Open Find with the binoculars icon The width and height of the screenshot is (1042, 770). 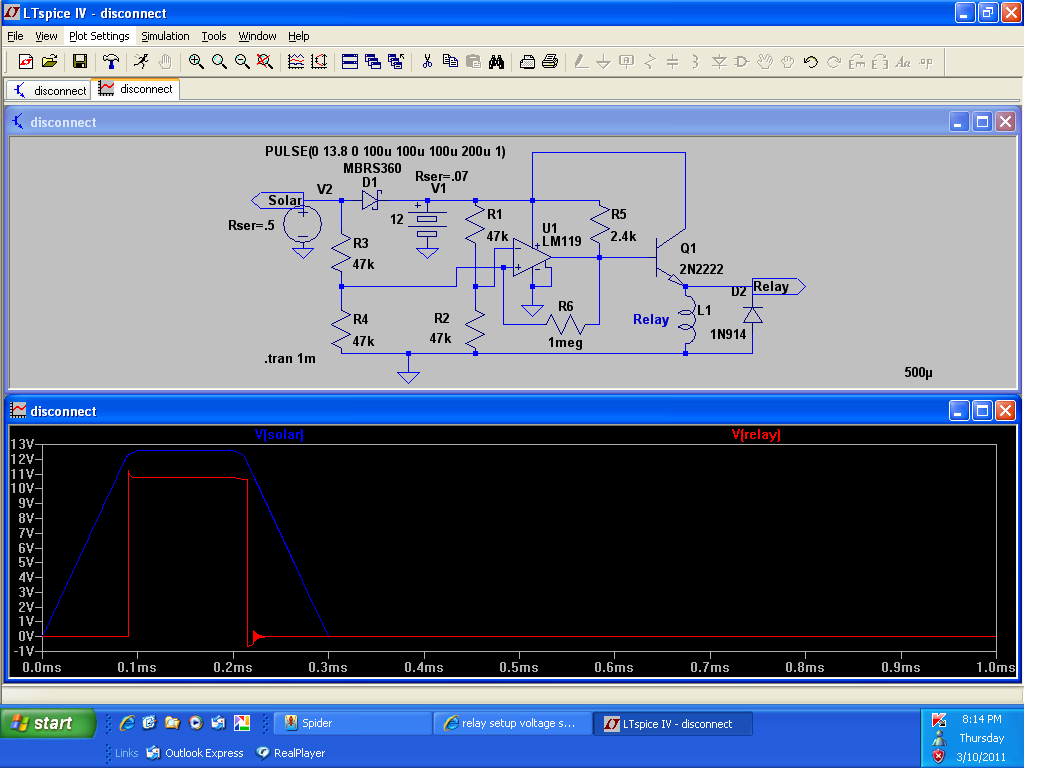point(496,62)
